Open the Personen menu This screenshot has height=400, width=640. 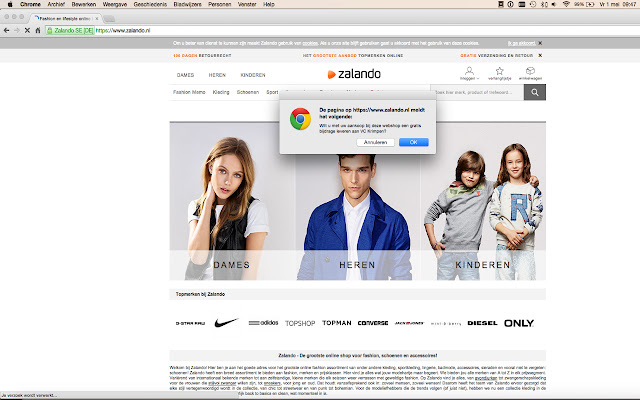220,4
